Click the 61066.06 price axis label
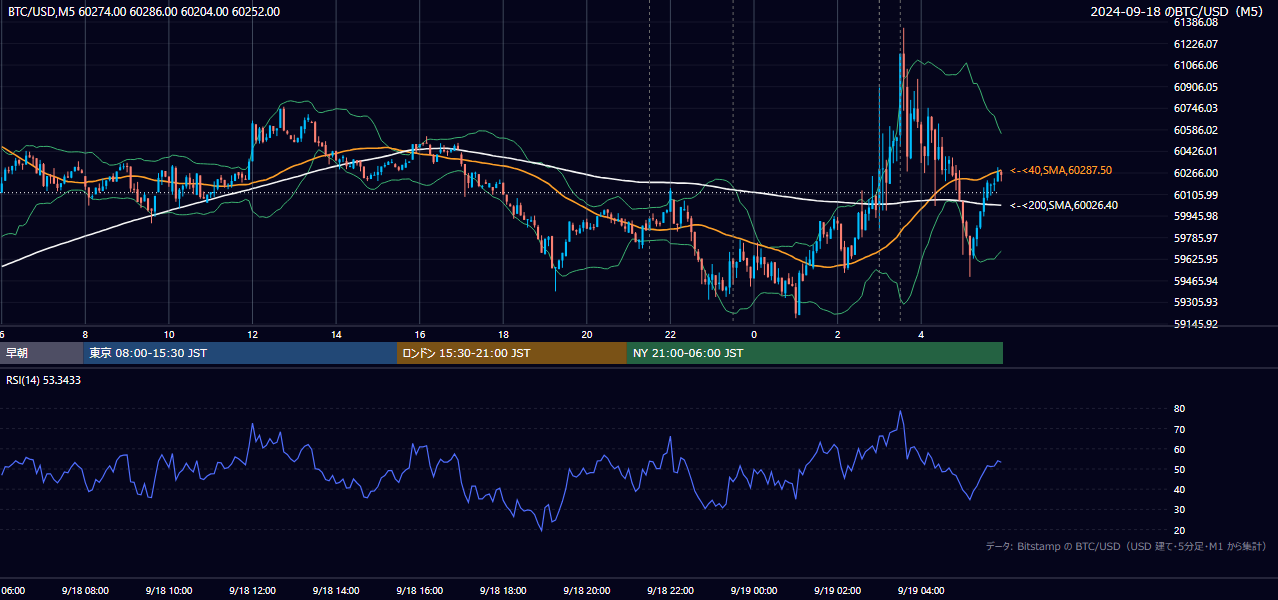Viewport: 1278px width, 600px height. (1195, 65)
